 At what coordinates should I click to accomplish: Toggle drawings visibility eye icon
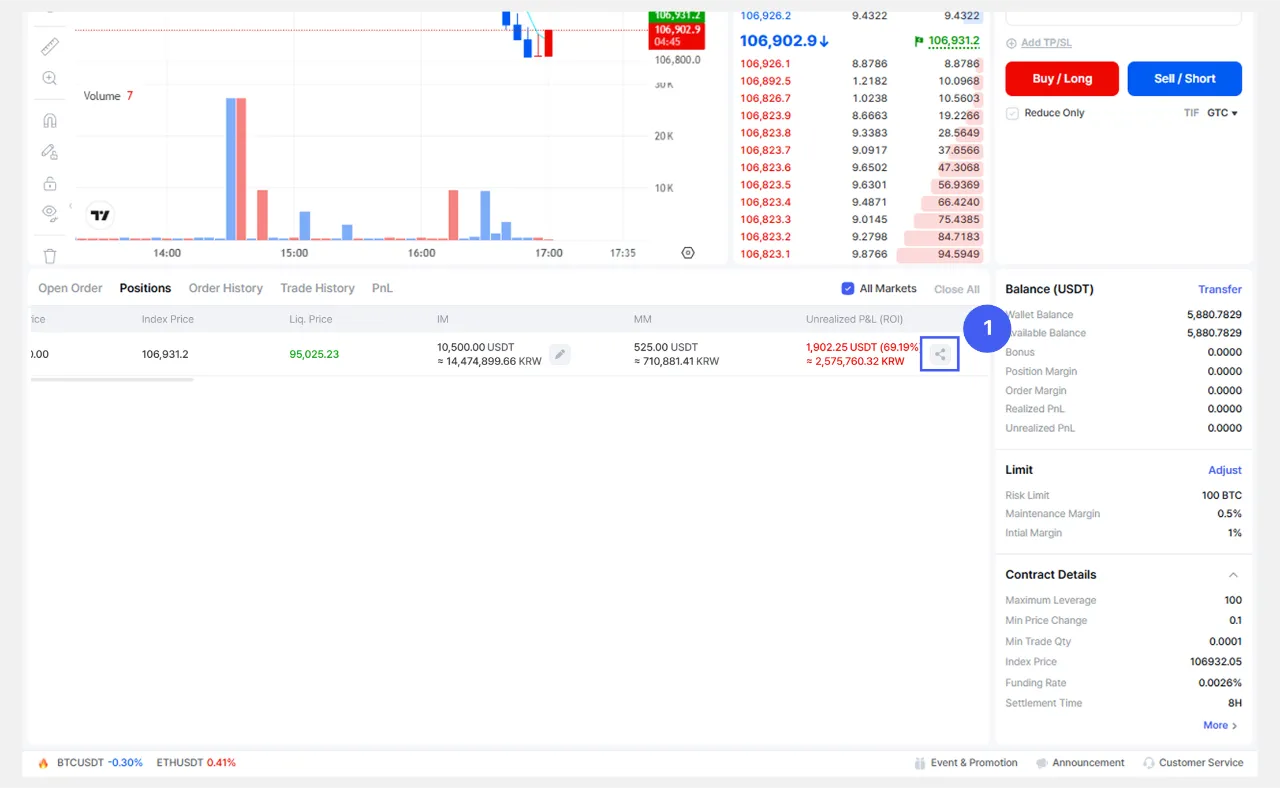tap(50, 212)
